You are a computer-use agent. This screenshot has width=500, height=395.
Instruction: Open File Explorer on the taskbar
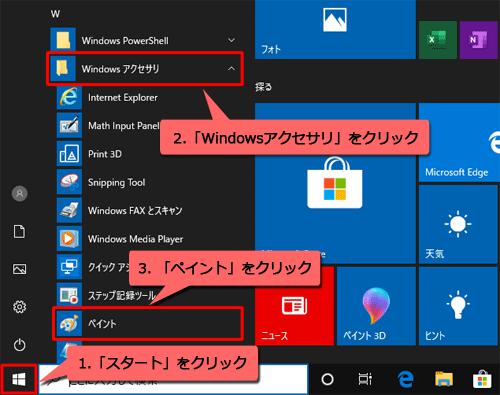(x=444, y=379)
